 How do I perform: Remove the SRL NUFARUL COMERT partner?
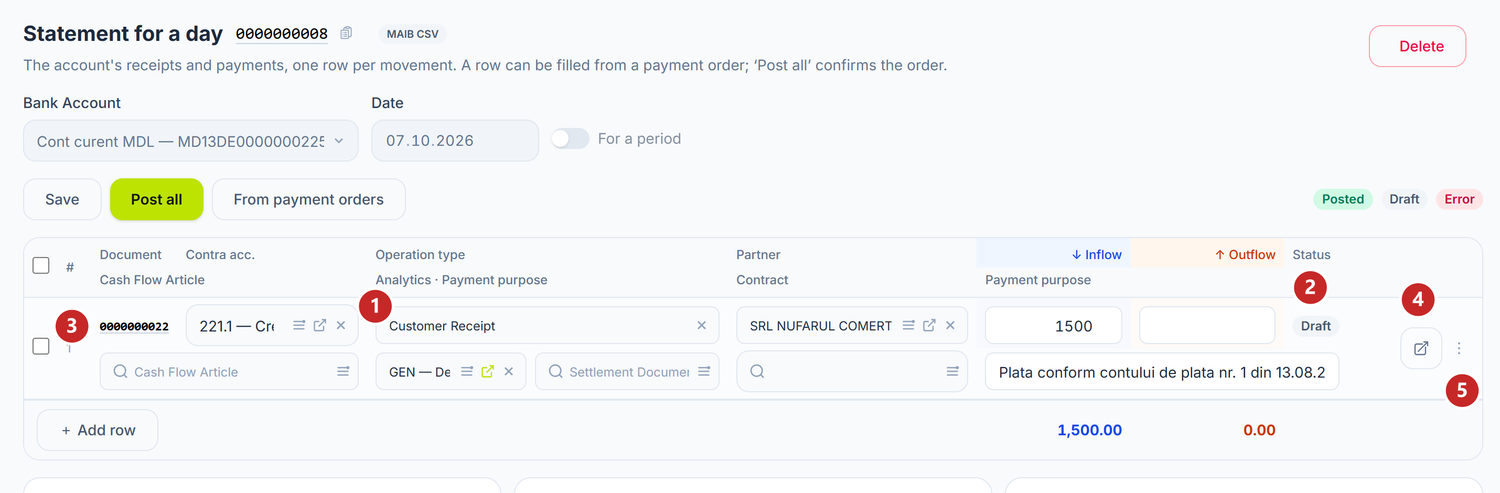pos(950,325)
